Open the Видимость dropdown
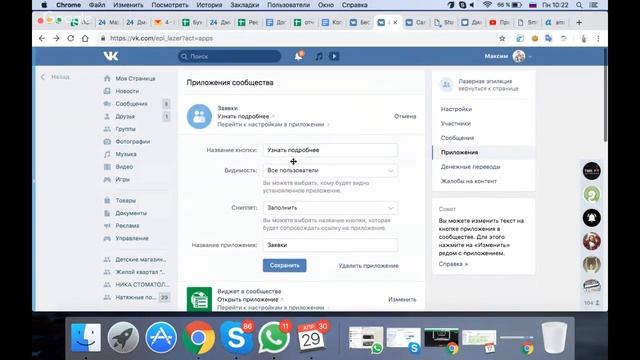This screenshot has width=640, height=360. 330,170
